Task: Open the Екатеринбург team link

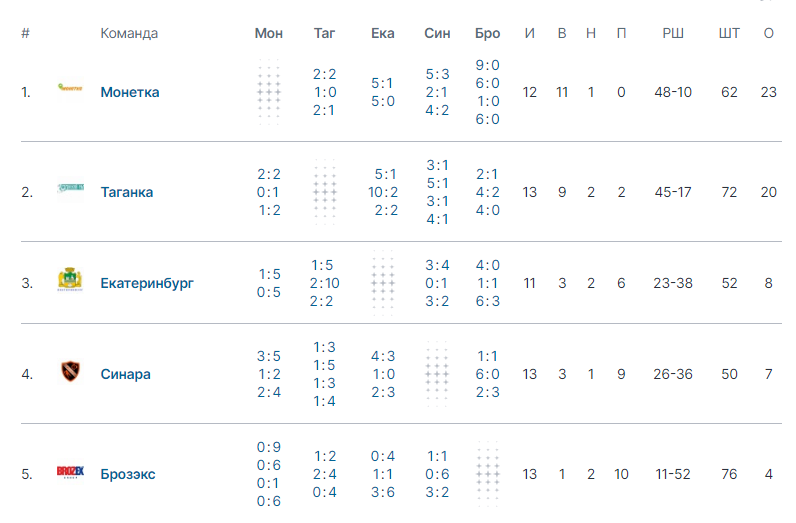Action: point(147,283)
